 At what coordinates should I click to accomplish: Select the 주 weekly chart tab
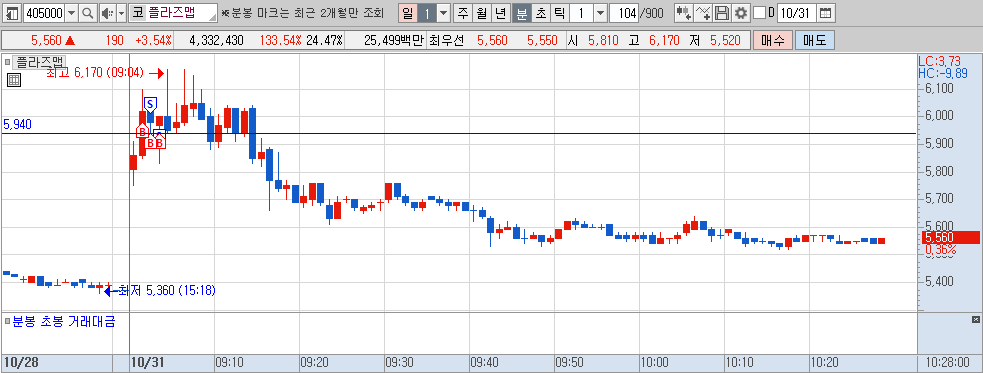[x=463, y=13]
